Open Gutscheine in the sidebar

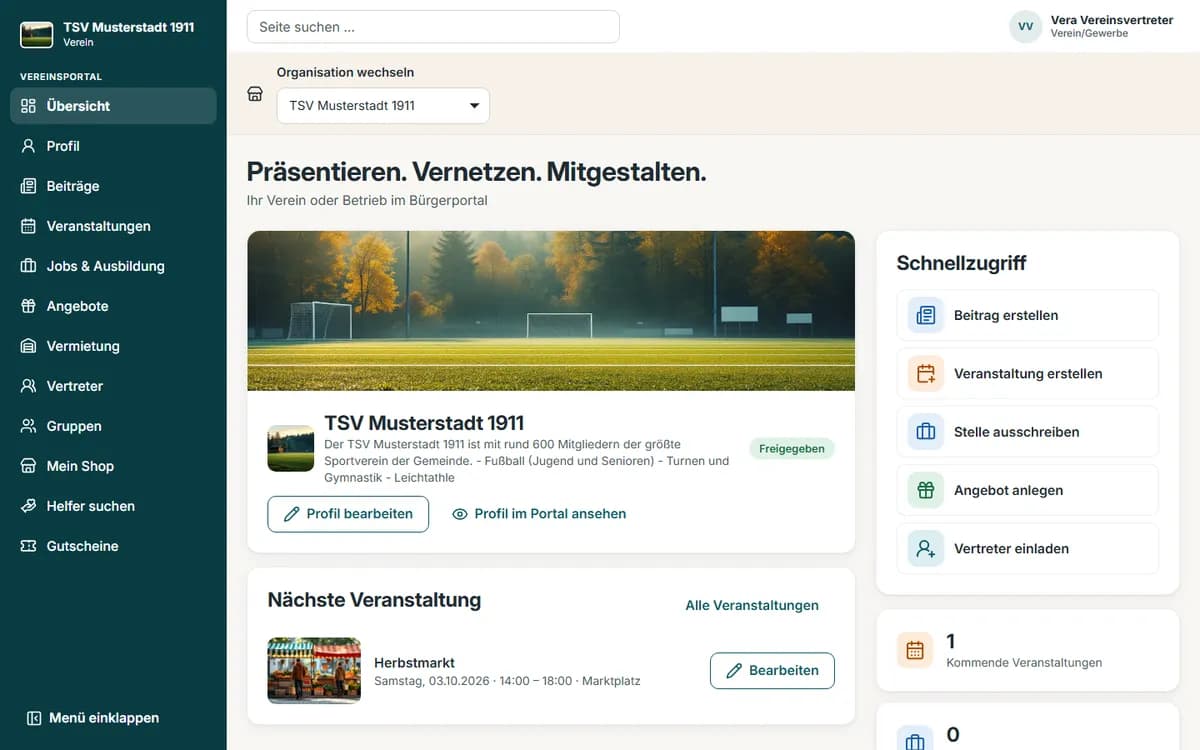click(x=113, y=546)
